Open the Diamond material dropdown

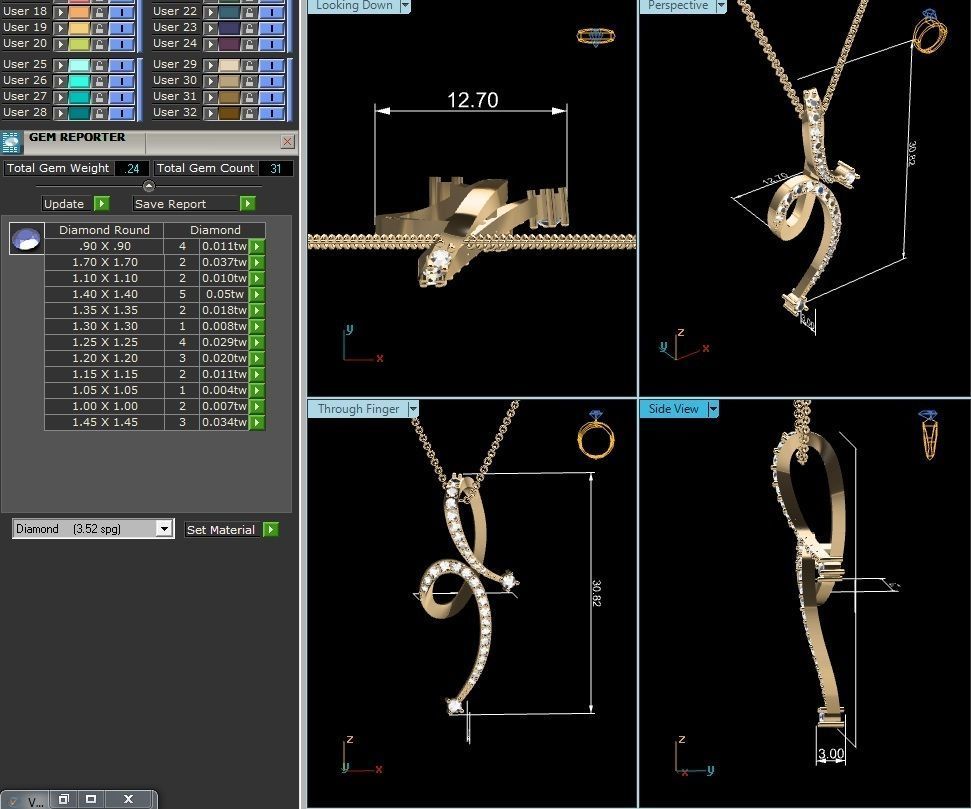pyautogui.click(x=163, y=529)
